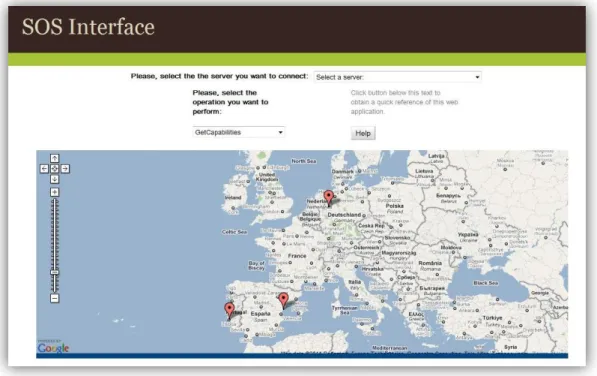Click the 'Deutschland' map label
The height and width of the screenshot is (376, 597).
(344, 215)
